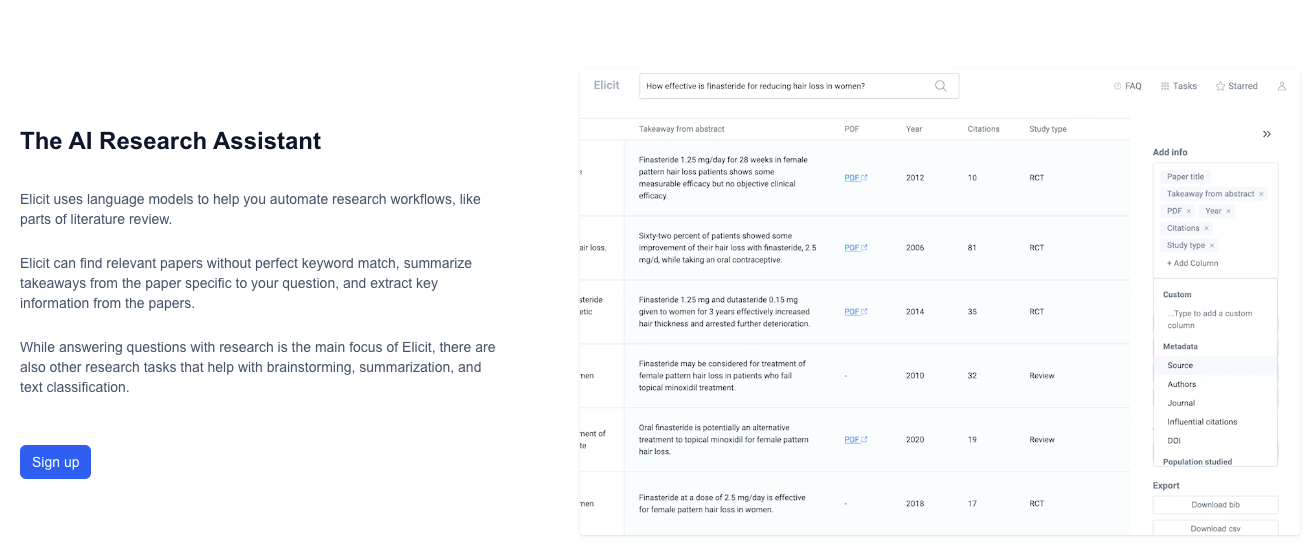Viewport: 1310px width, 550px height.
Task: Remove the PDF column tag
Action: coord(1189,211)
